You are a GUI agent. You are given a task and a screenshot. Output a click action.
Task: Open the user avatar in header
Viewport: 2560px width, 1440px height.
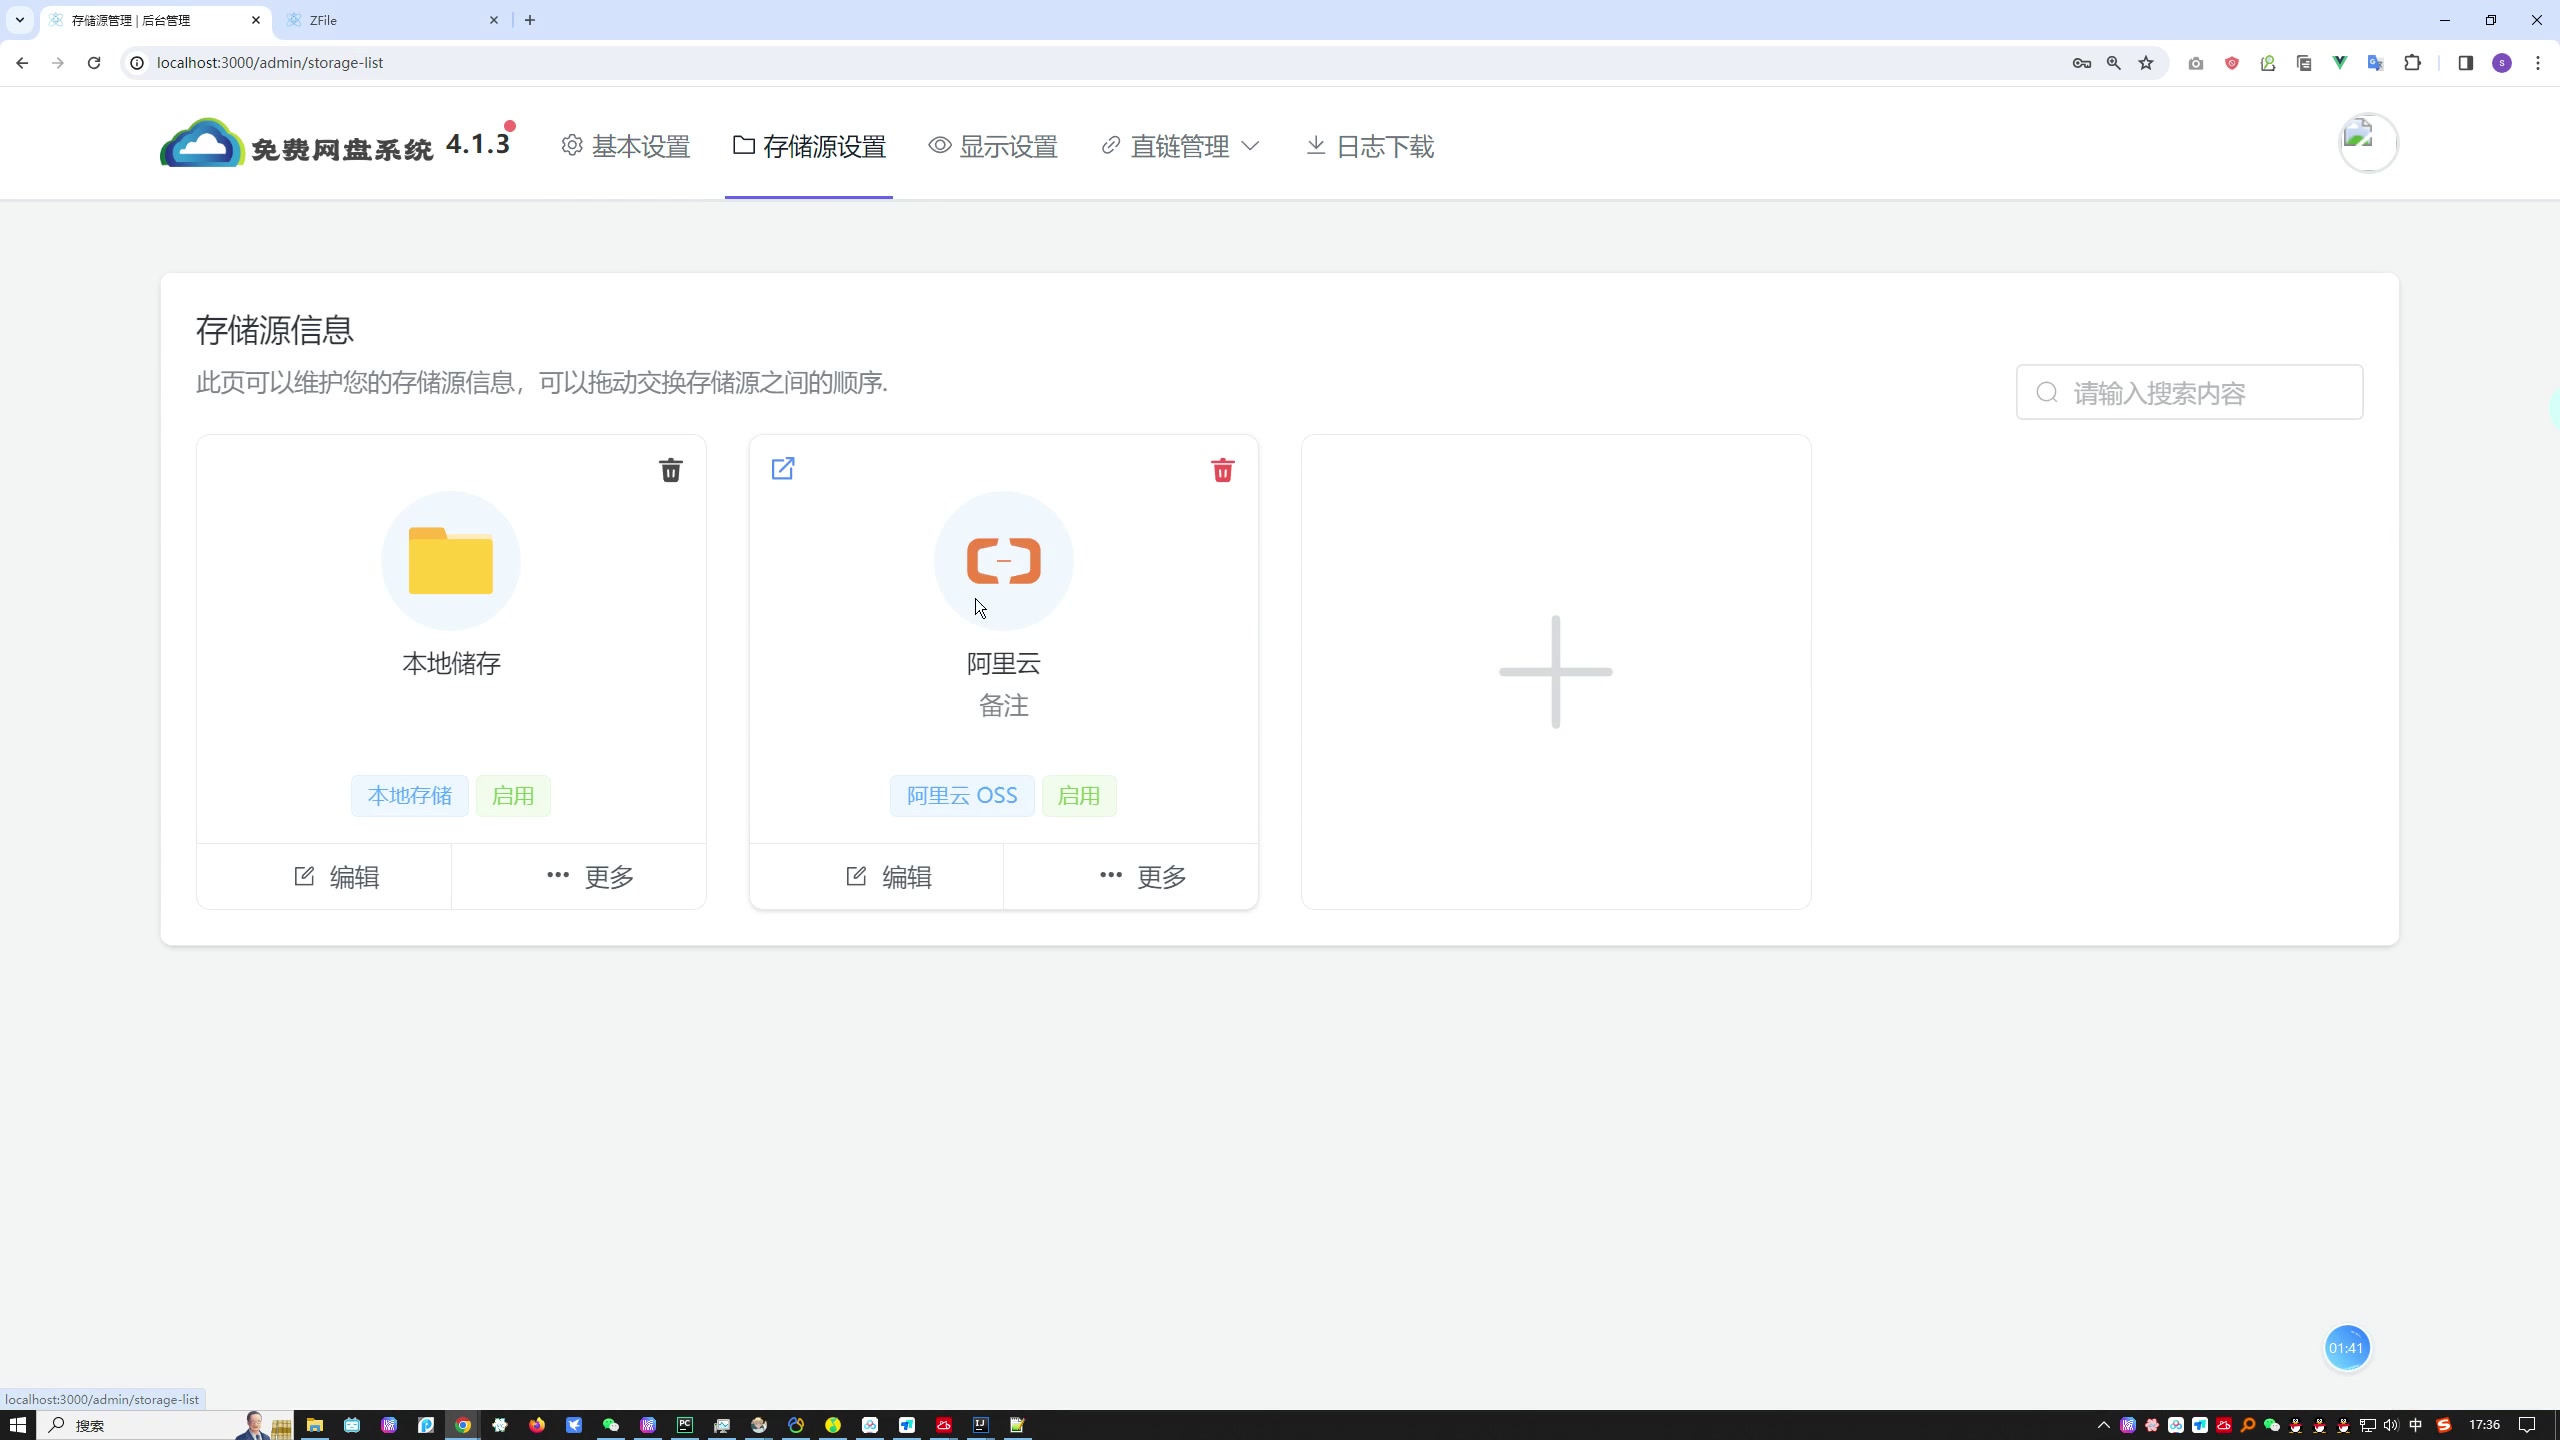click(x=2368, y=142)
